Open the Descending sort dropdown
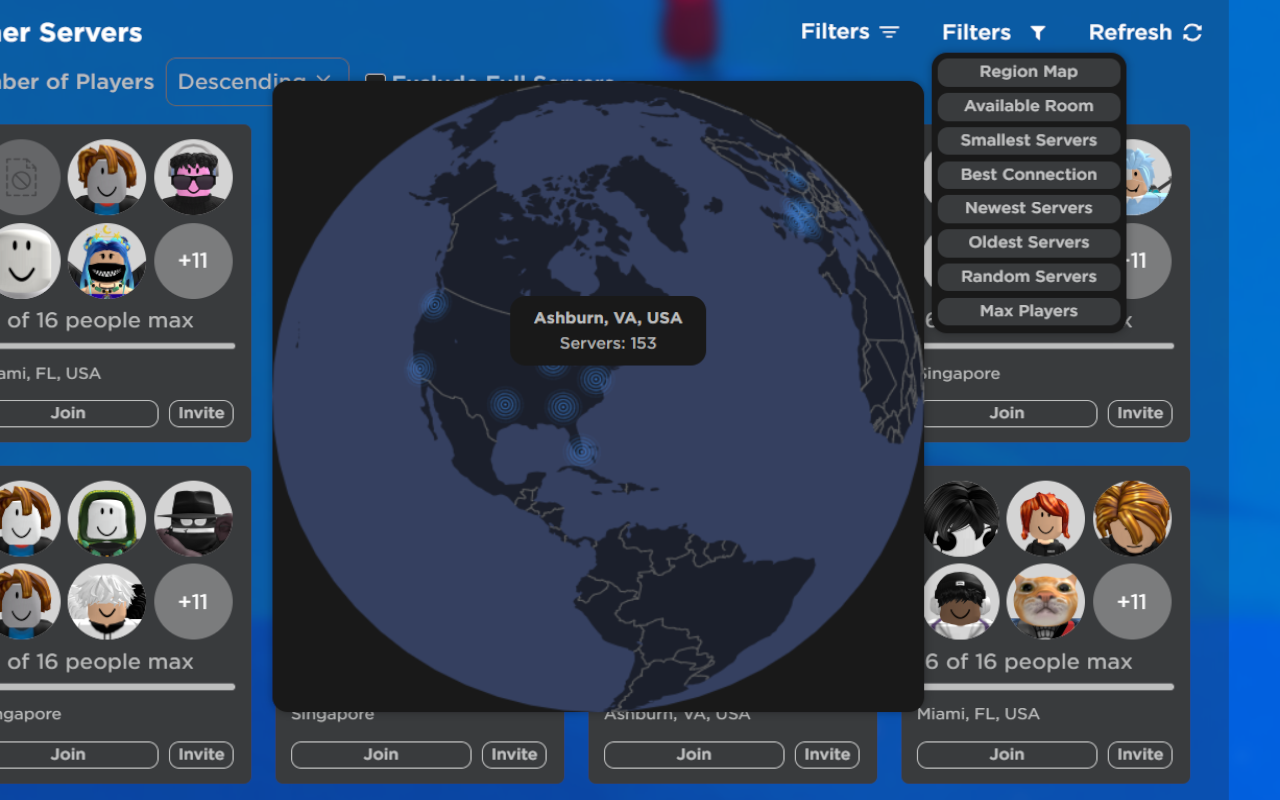This screenshot has width=1280, height=800. pos(257,82)
